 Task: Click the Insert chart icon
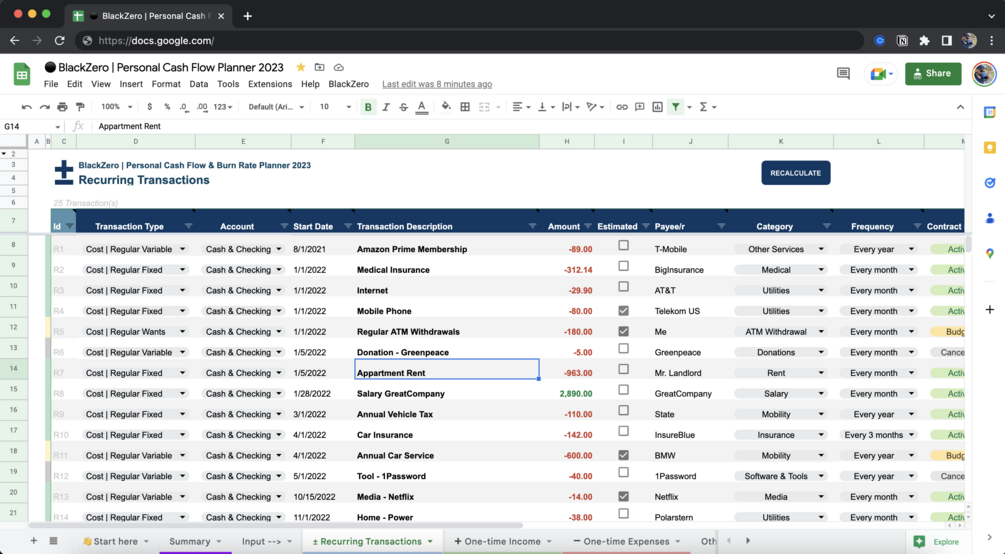click(658, 107)
